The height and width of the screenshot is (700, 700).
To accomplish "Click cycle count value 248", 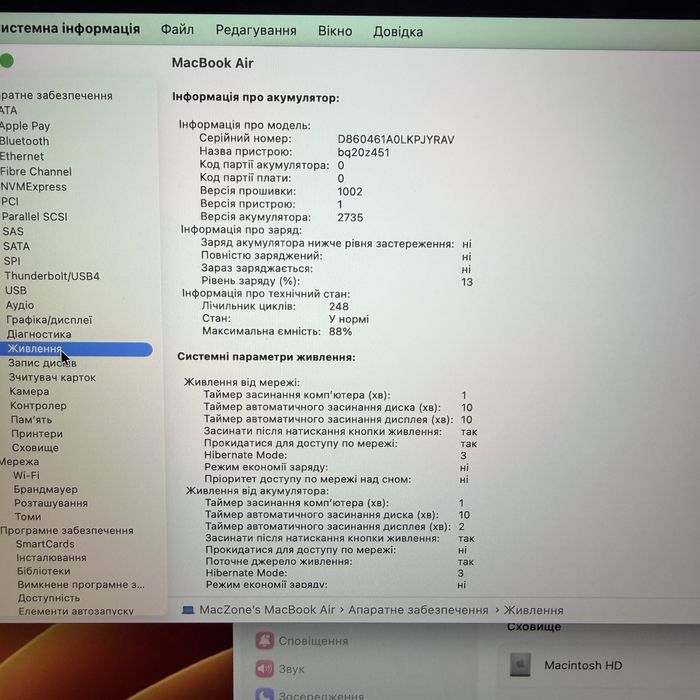I will pos(339,306).
